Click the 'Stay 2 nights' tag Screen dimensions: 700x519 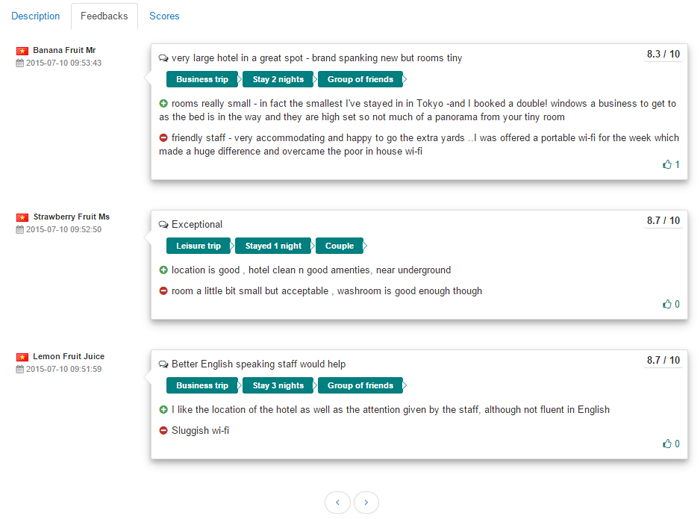(278, 79)
